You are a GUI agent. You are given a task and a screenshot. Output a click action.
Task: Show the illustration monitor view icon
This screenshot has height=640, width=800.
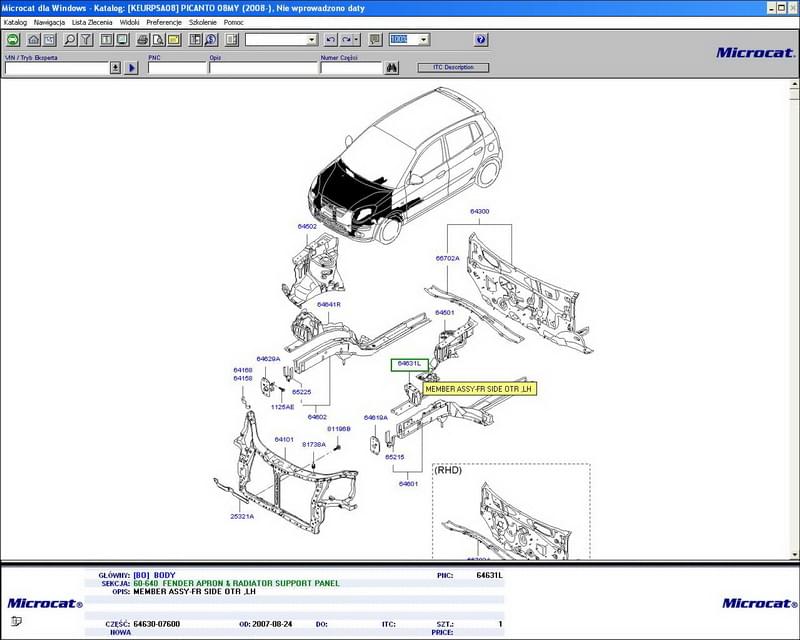point(122,40)
